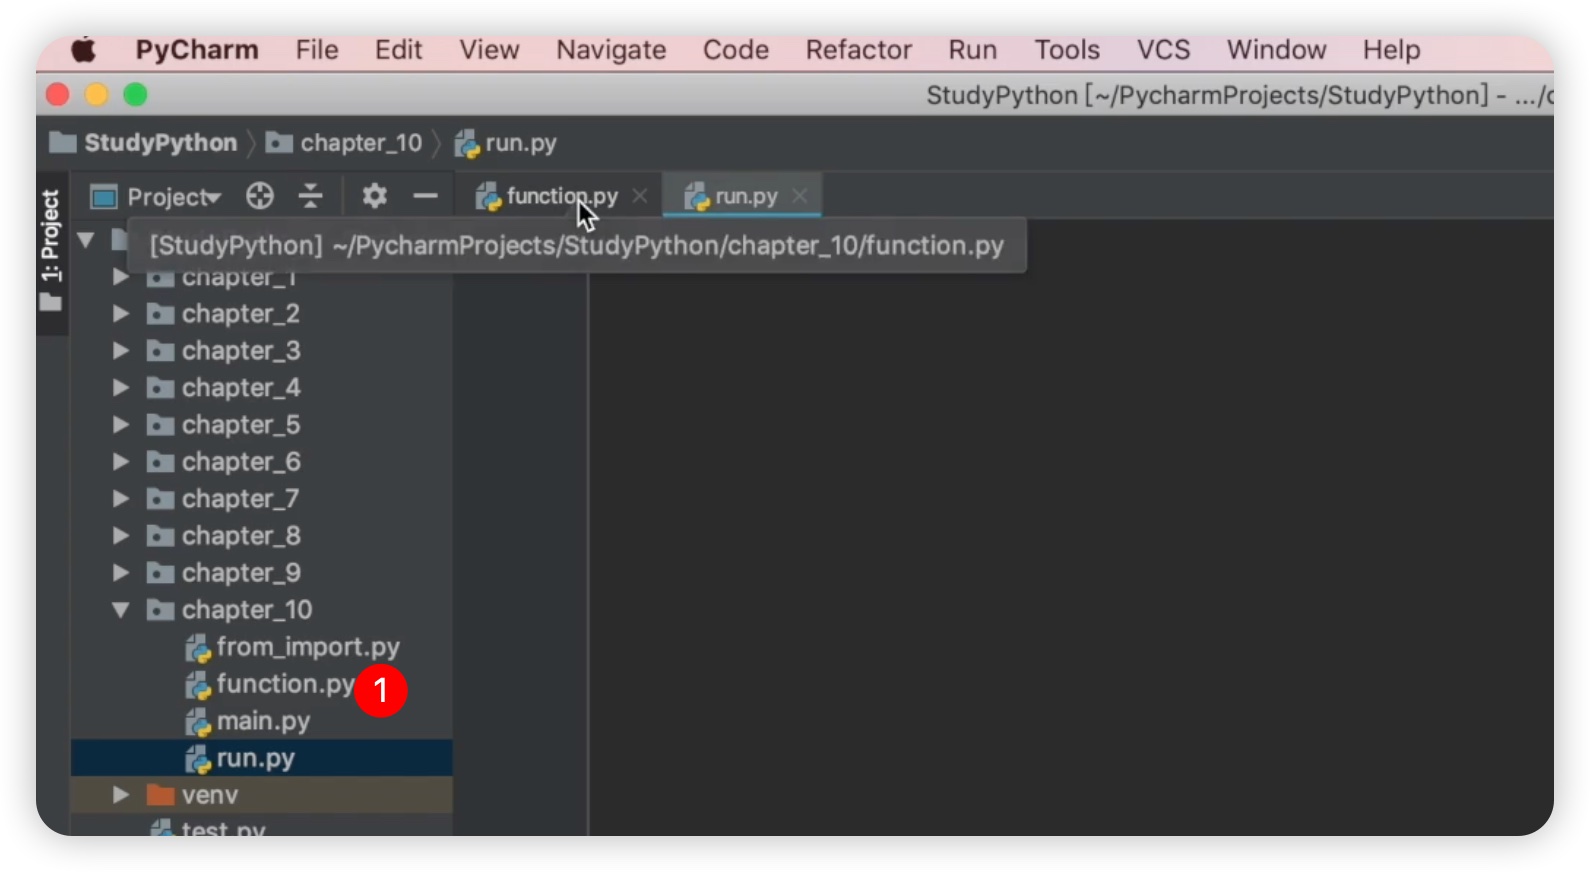
Task: Expand the chapter_9 folder arrow
Action: (120, 573)
